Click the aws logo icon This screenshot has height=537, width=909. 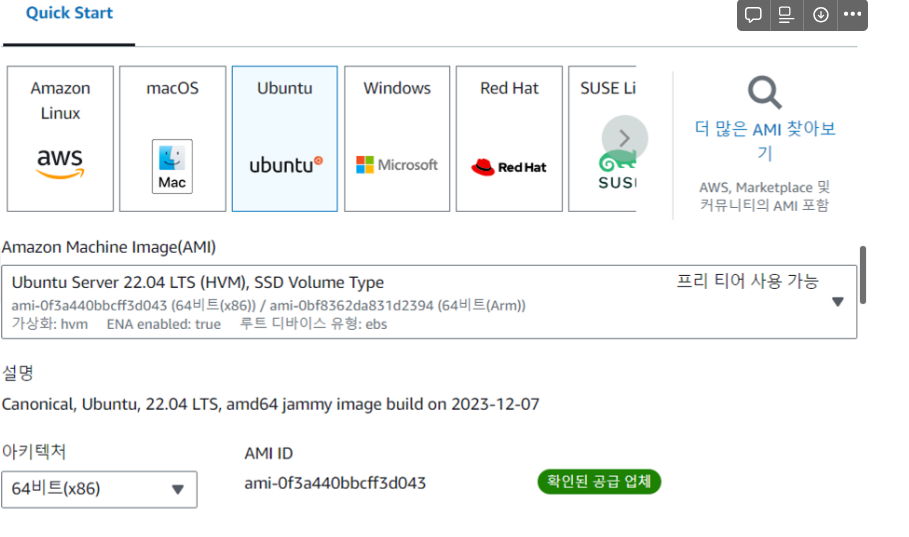pos(60,163)
